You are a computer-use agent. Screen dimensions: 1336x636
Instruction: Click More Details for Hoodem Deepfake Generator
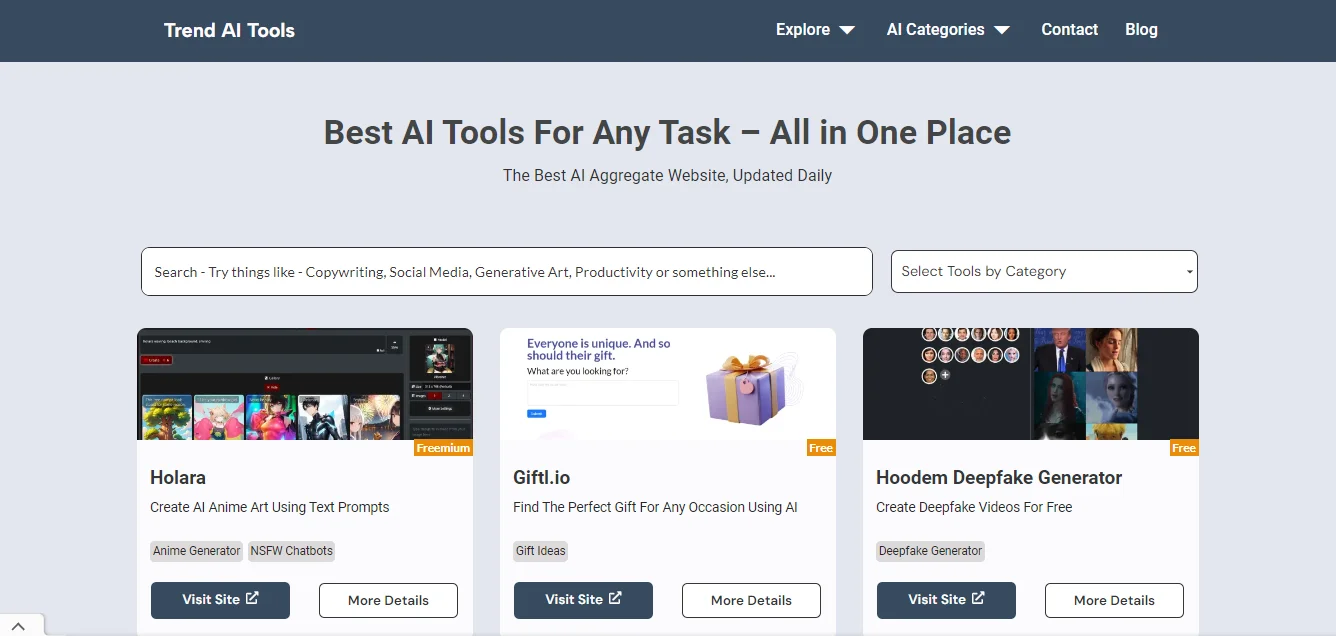(x=1114, y=600)
